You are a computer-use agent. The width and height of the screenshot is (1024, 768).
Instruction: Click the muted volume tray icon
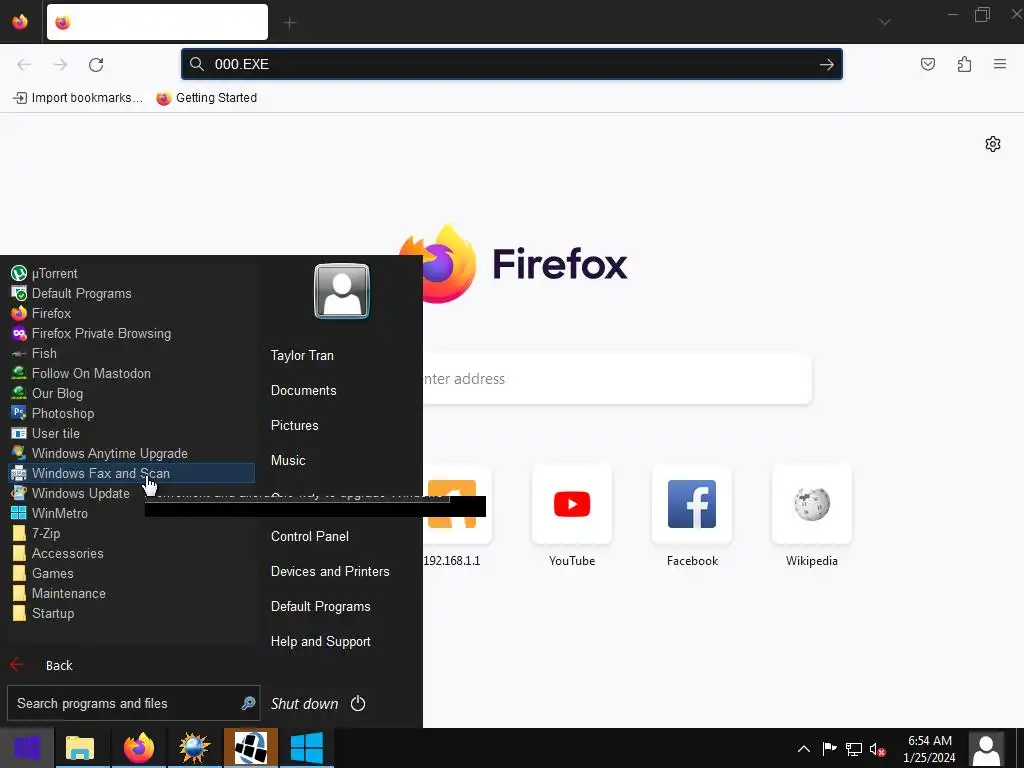[876, 750]
